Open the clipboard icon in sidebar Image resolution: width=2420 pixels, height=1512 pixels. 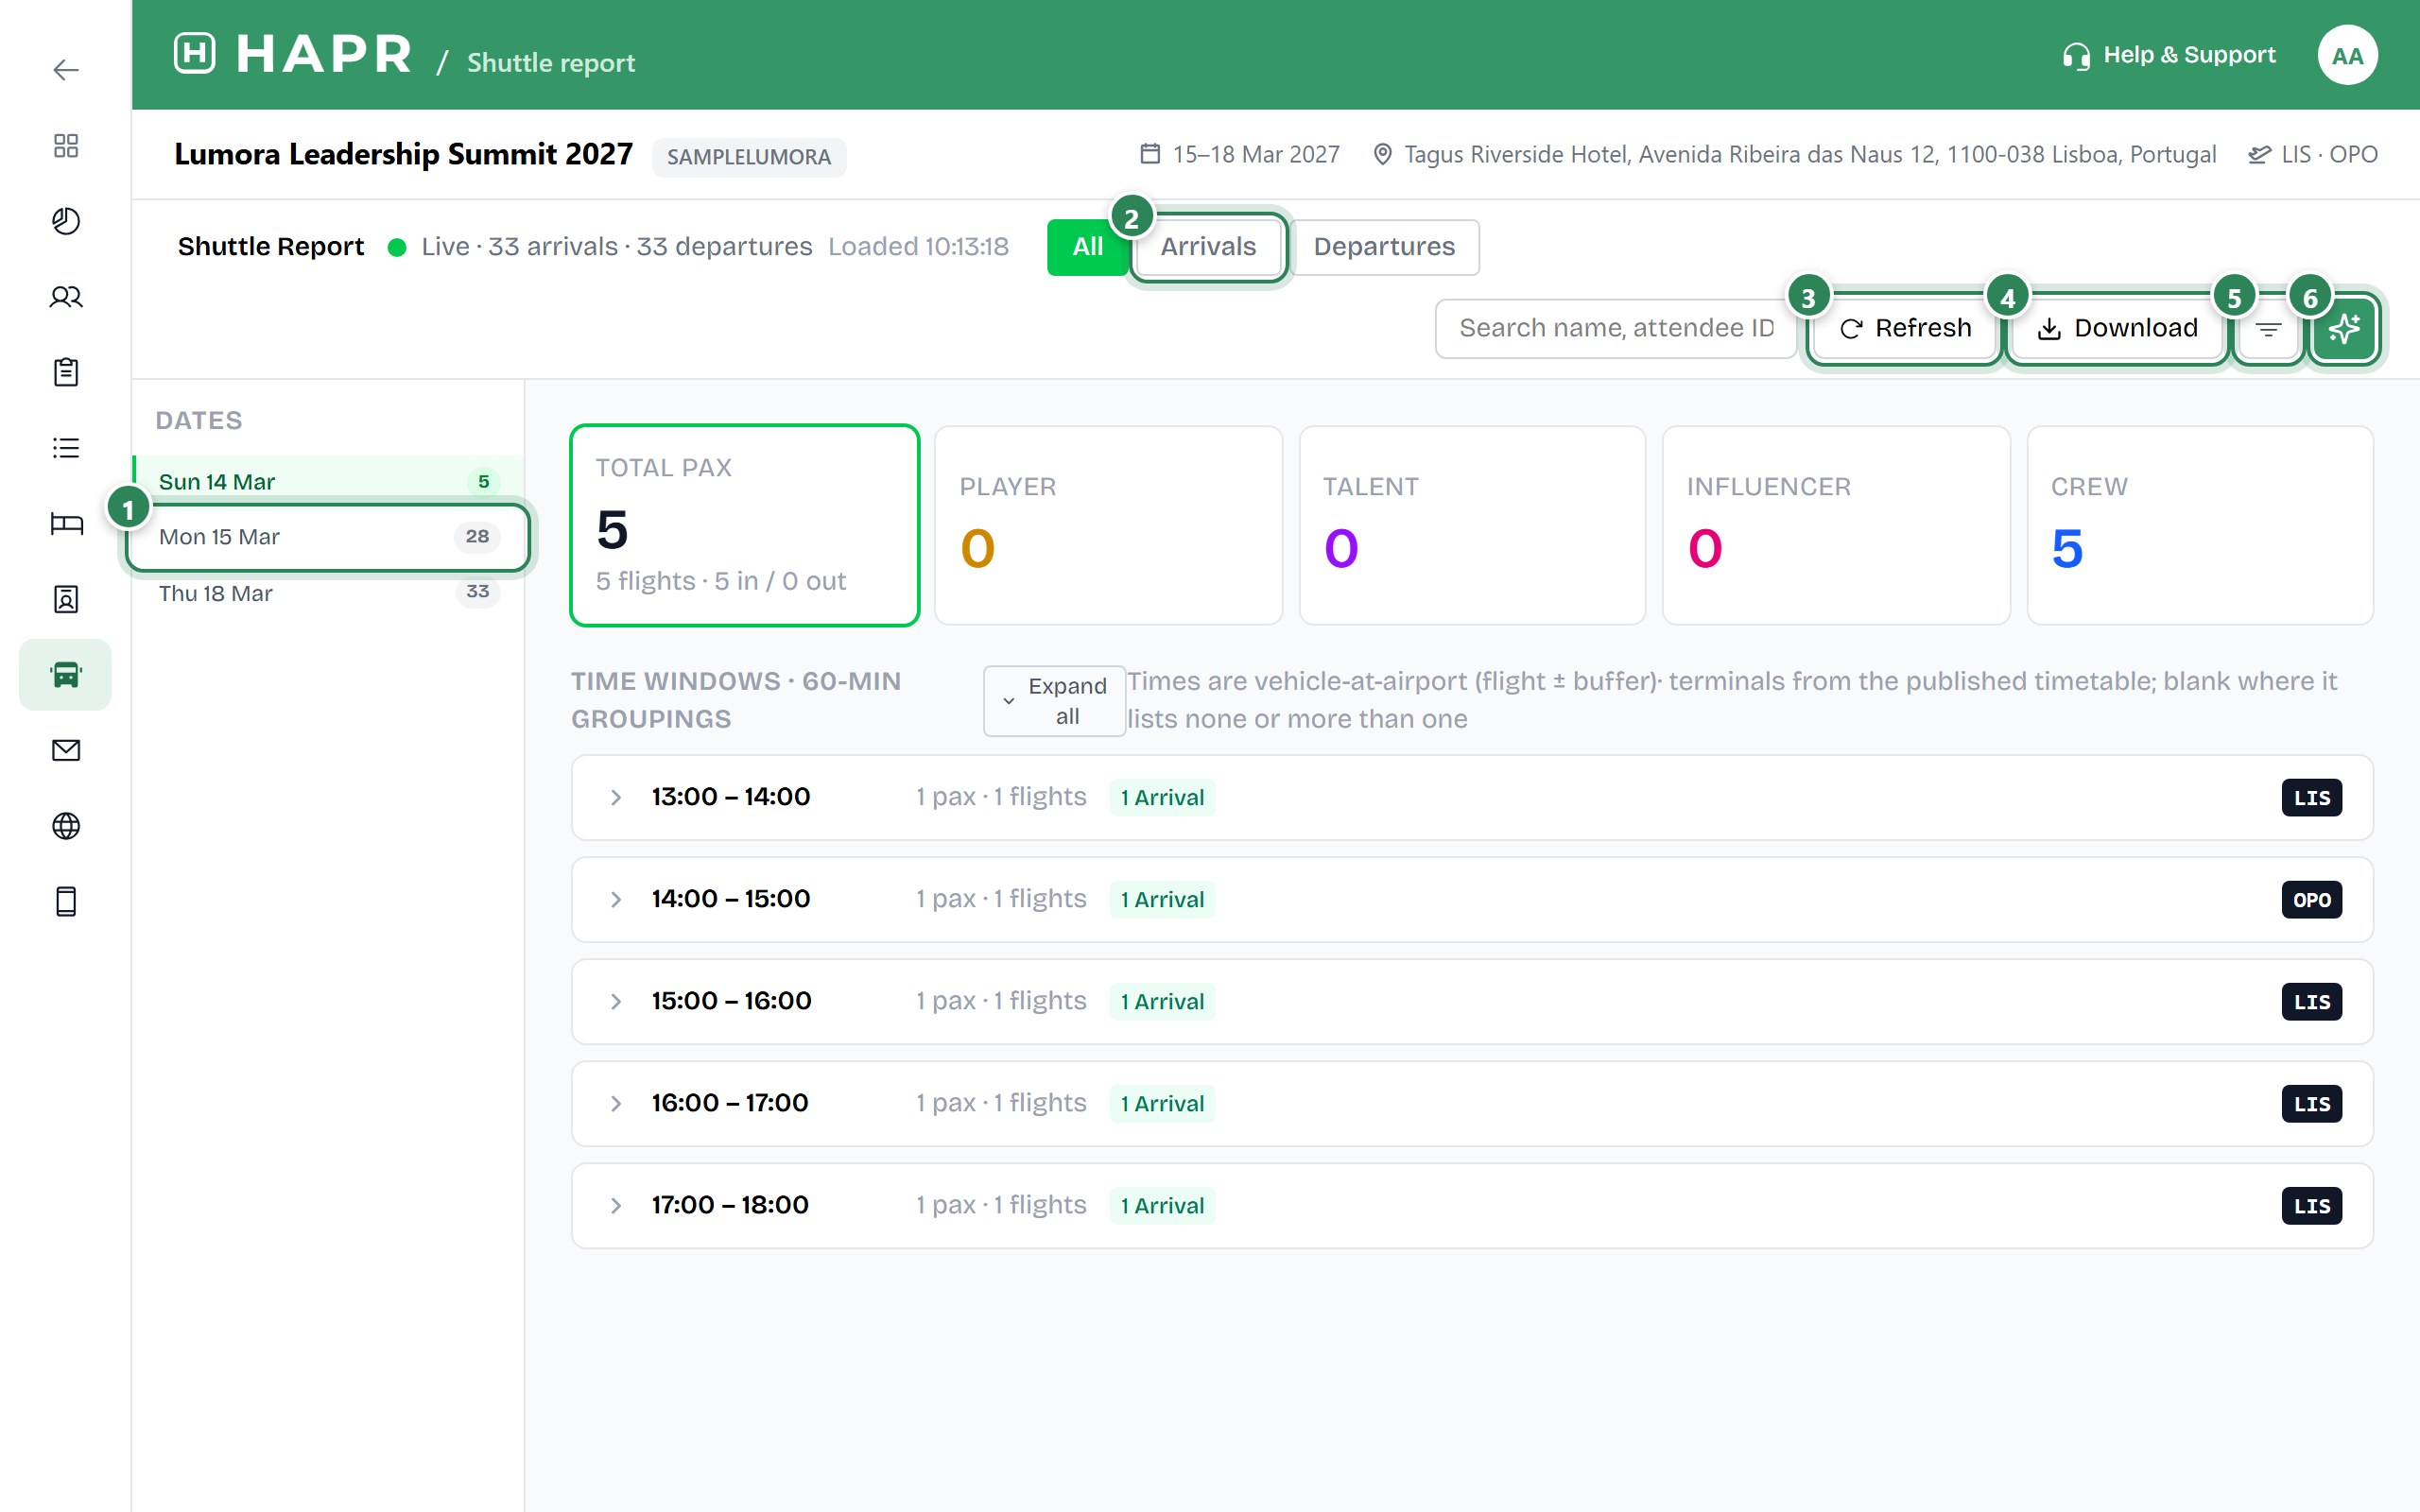pyautogui.click(x=66, y=372)
